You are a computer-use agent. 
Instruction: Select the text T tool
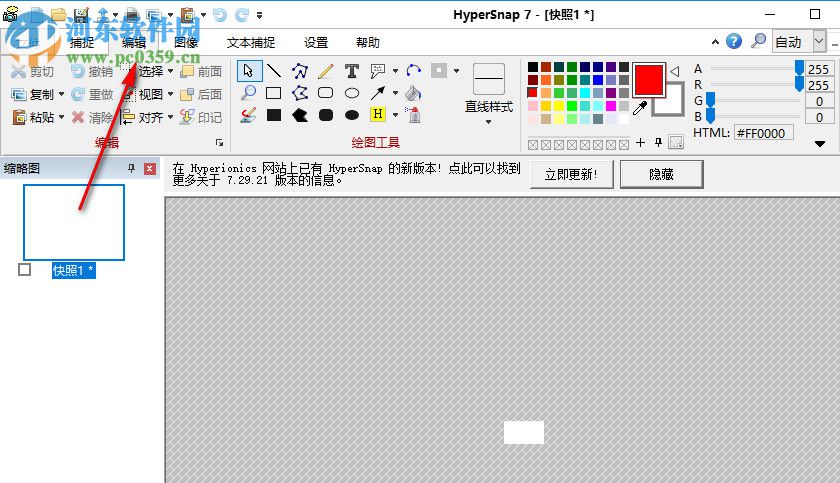(x=351, y=71)
